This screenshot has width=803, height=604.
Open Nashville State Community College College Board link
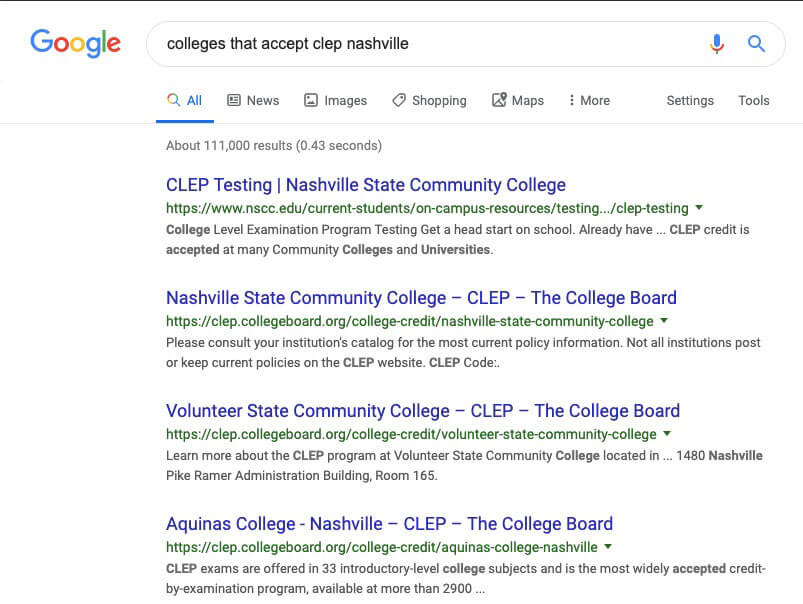421,298
